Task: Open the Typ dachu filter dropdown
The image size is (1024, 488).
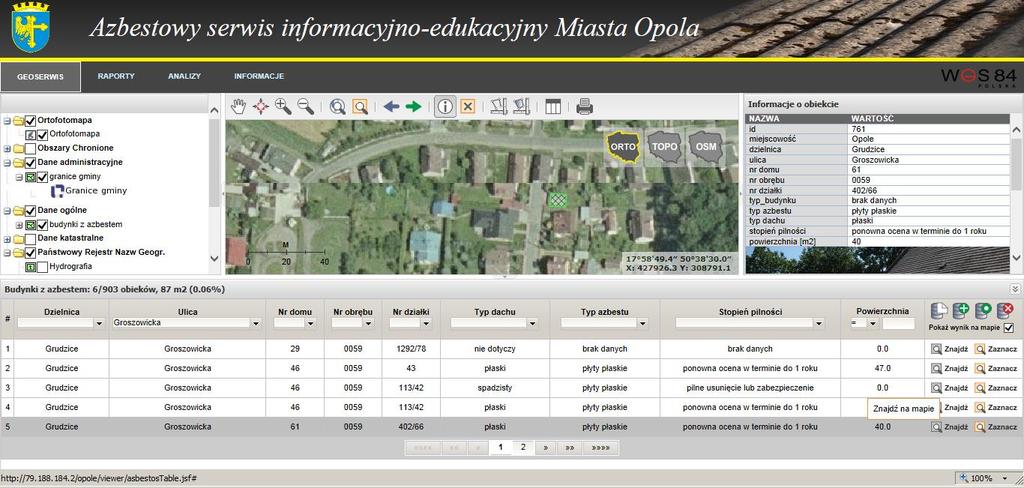Action: [x=532, y=323]
